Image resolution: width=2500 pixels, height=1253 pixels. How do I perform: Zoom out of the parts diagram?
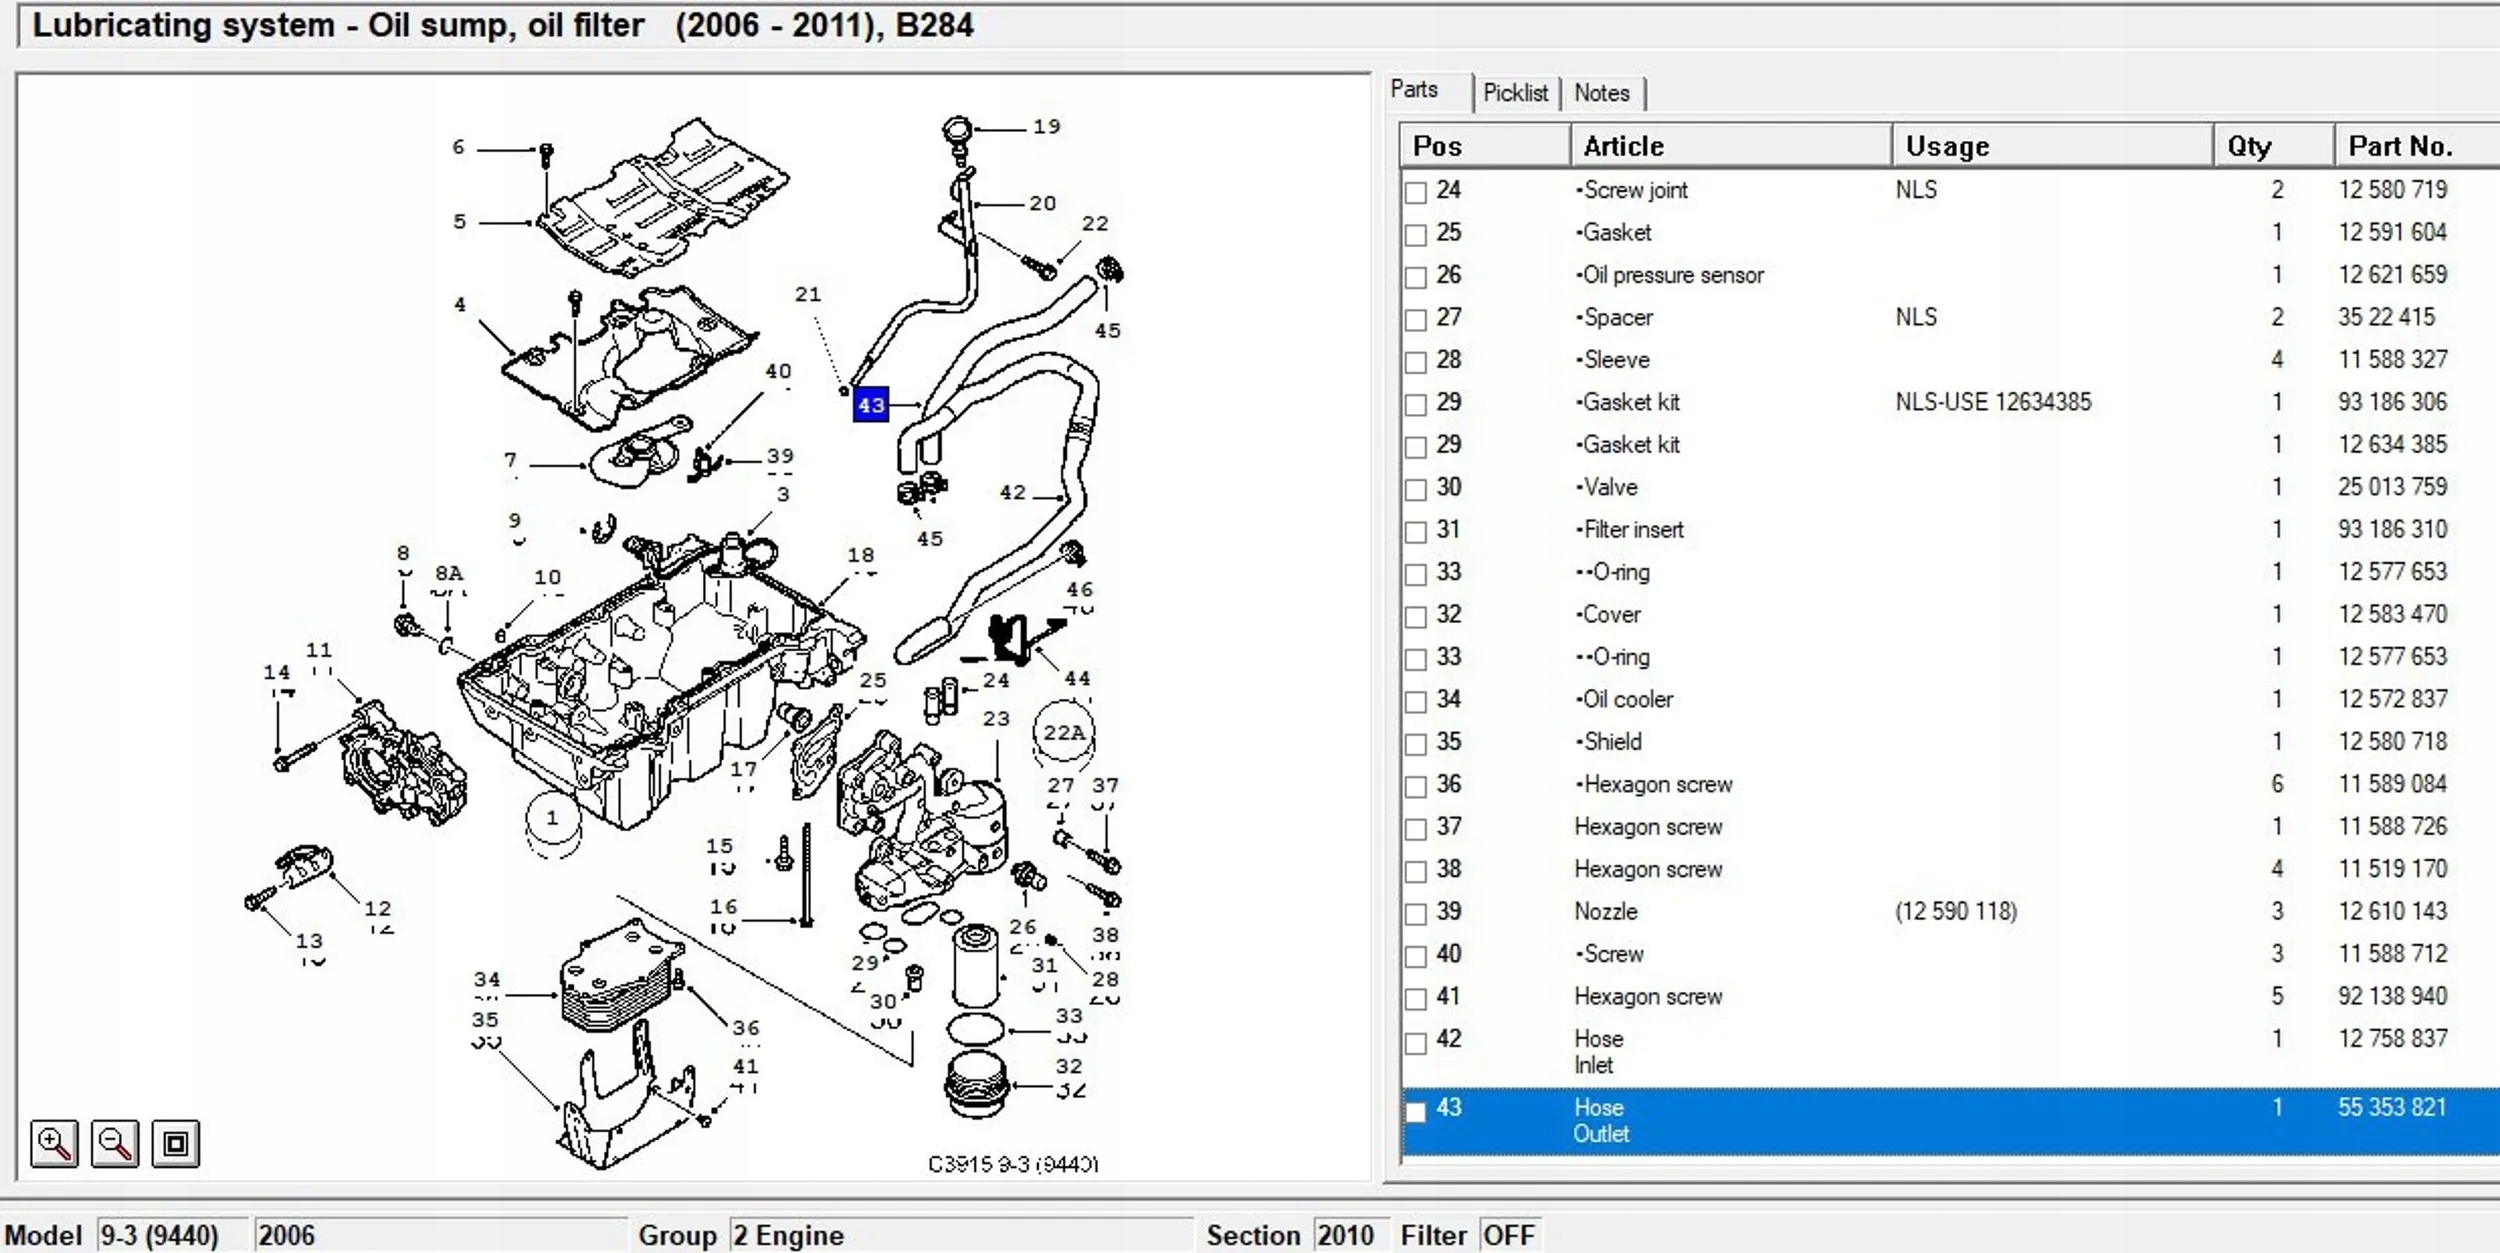pos(115,1143)
